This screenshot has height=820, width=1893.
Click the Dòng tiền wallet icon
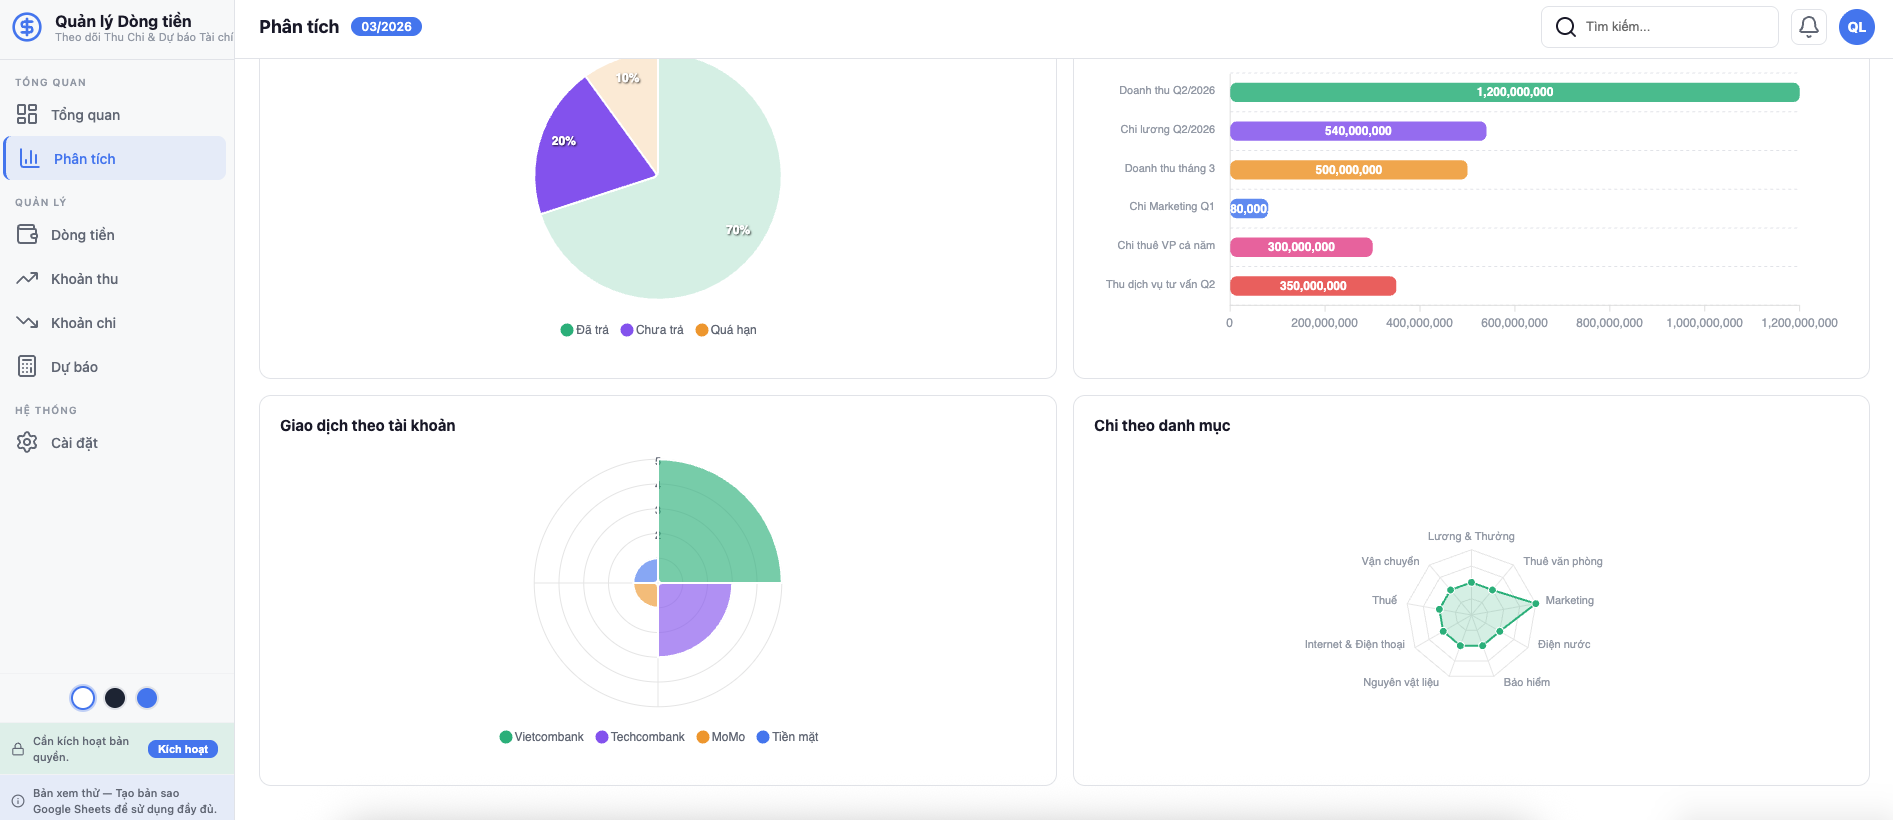tap(27, 235)
